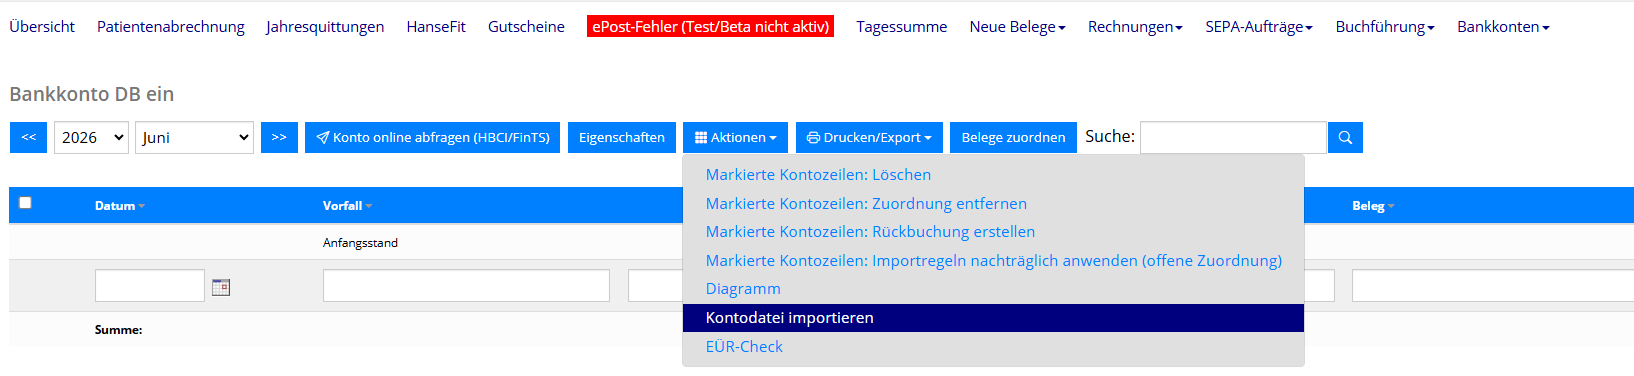
Task: Click the magnifier search button
Action: (x=1345, y=137)
